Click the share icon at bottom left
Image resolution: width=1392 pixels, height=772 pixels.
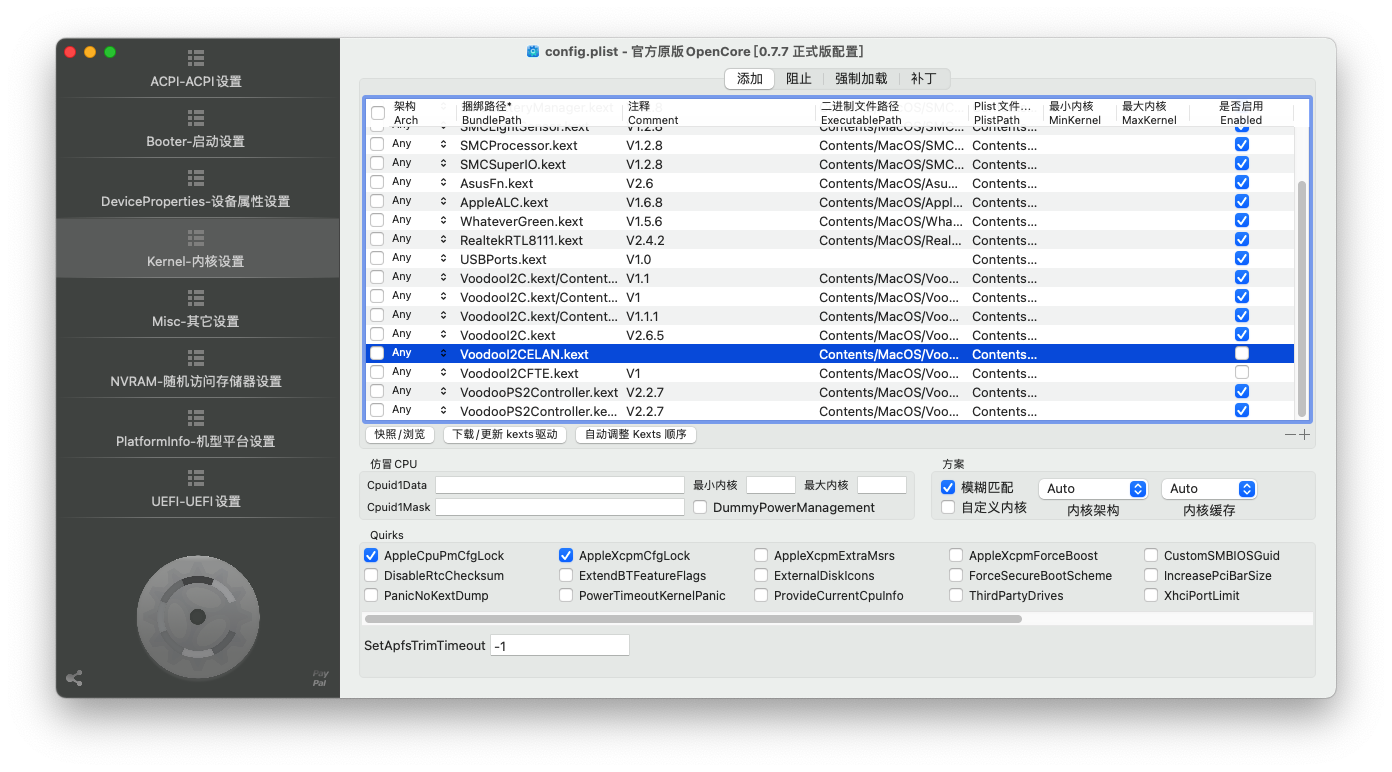click(74, 678)
